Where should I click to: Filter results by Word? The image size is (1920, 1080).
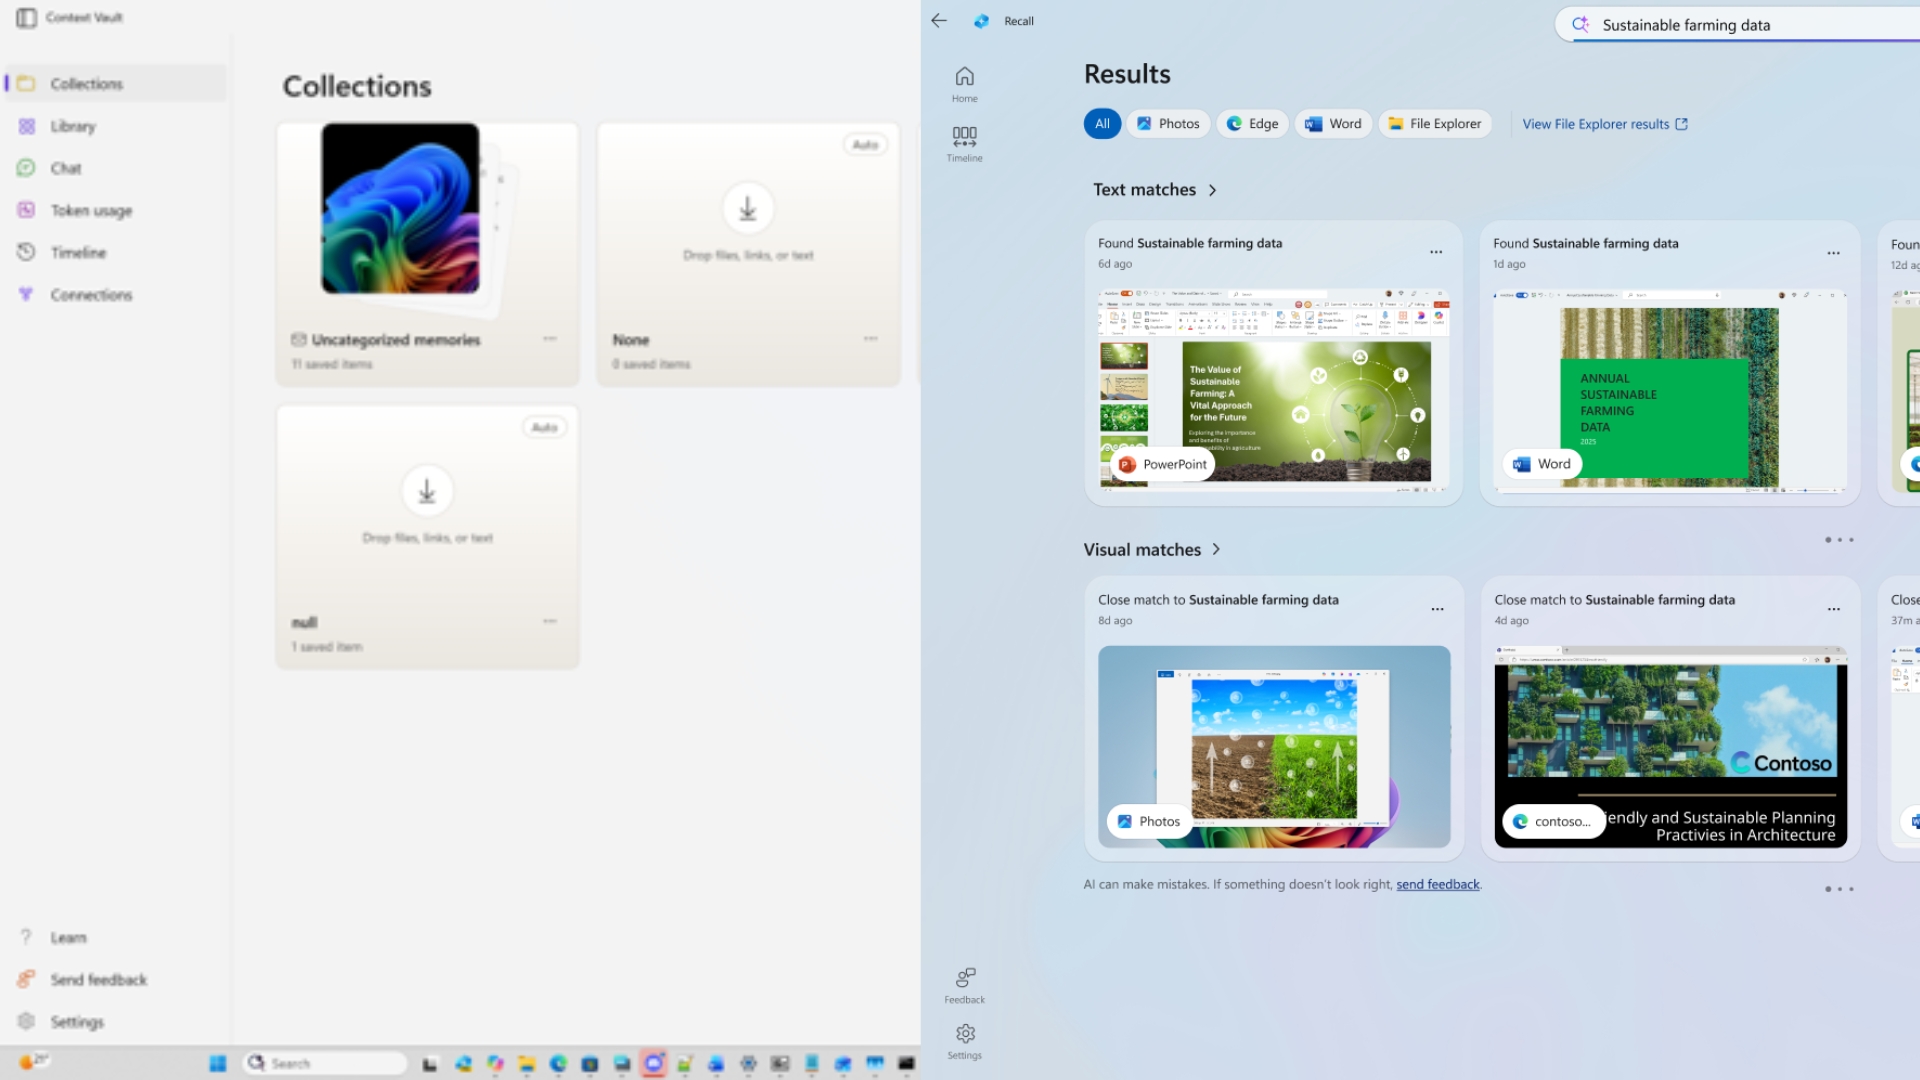click(x=1333, y=124)
